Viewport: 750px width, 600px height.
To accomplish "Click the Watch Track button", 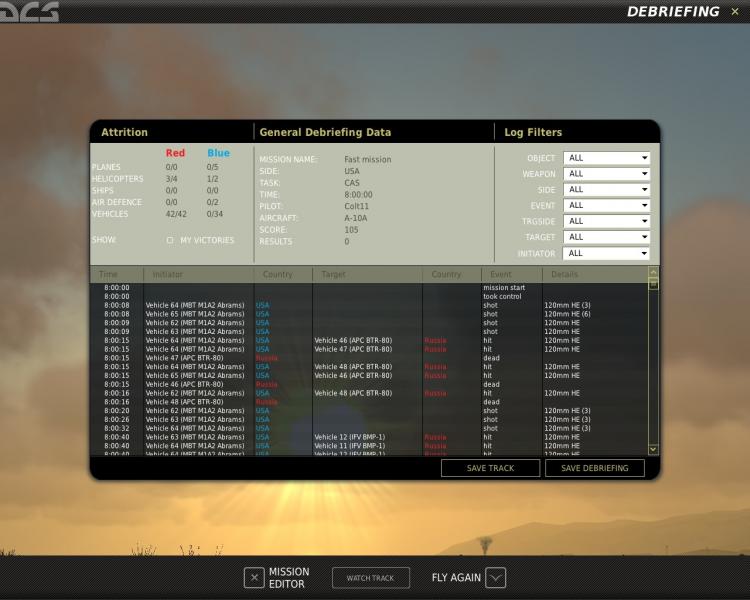I will (x=371, y=578).
